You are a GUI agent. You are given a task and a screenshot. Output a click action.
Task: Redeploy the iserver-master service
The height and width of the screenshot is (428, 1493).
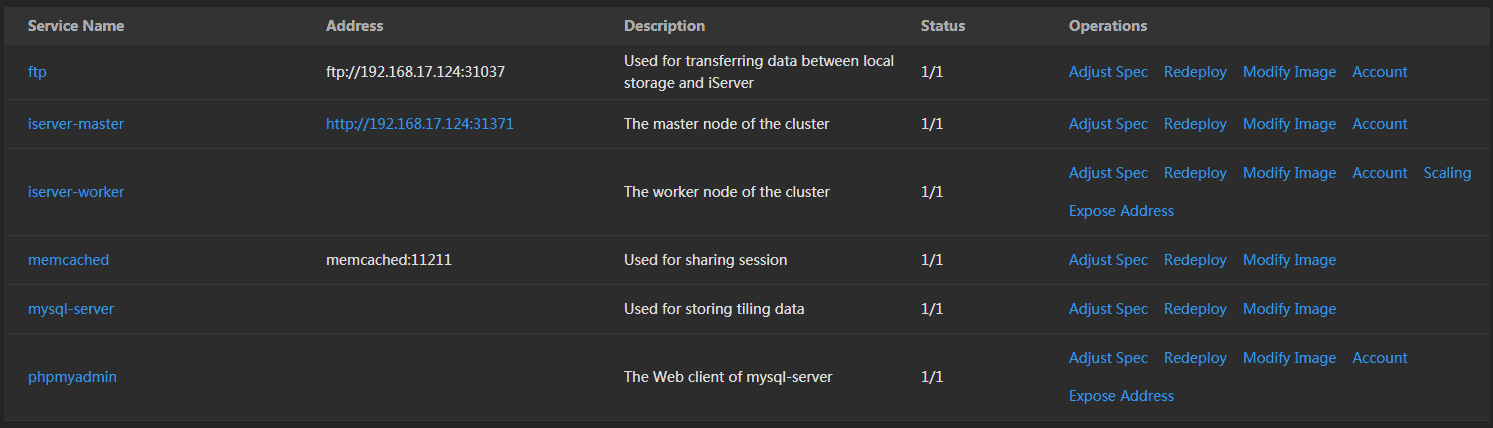(1195, 124)
